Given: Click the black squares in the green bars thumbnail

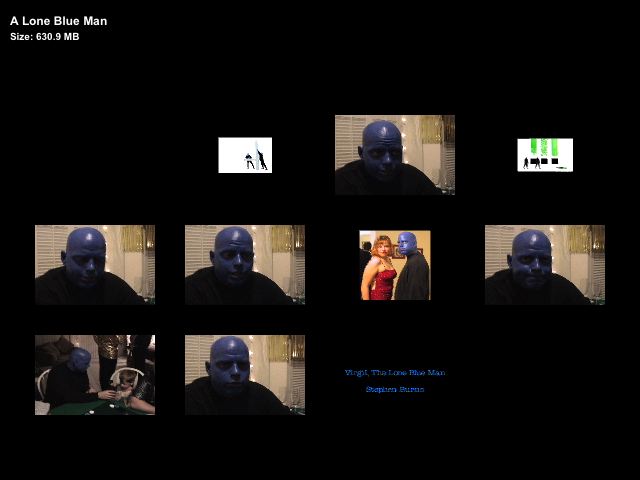Looking at the screenshot, I should 546,161.
